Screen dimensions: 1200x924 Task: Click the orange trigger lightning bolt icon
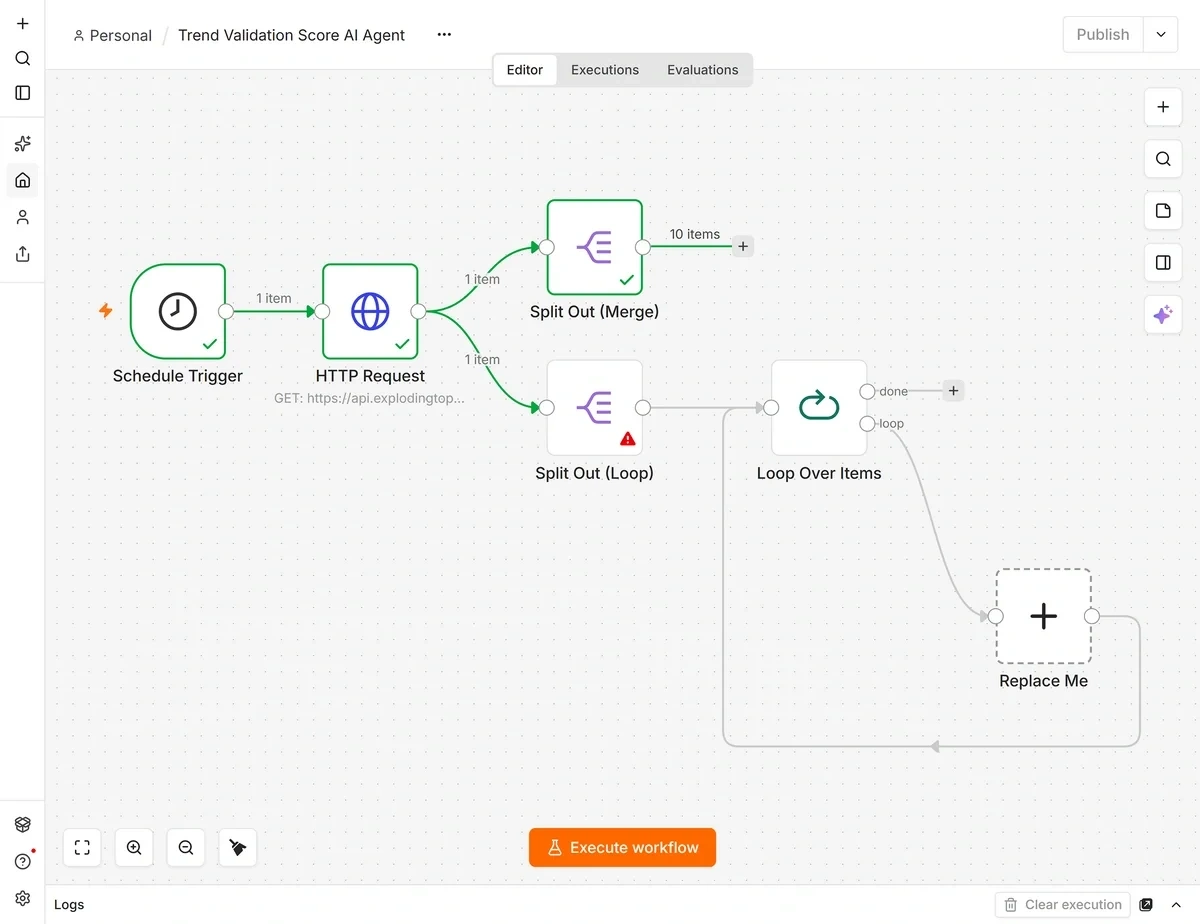[105, 311]
